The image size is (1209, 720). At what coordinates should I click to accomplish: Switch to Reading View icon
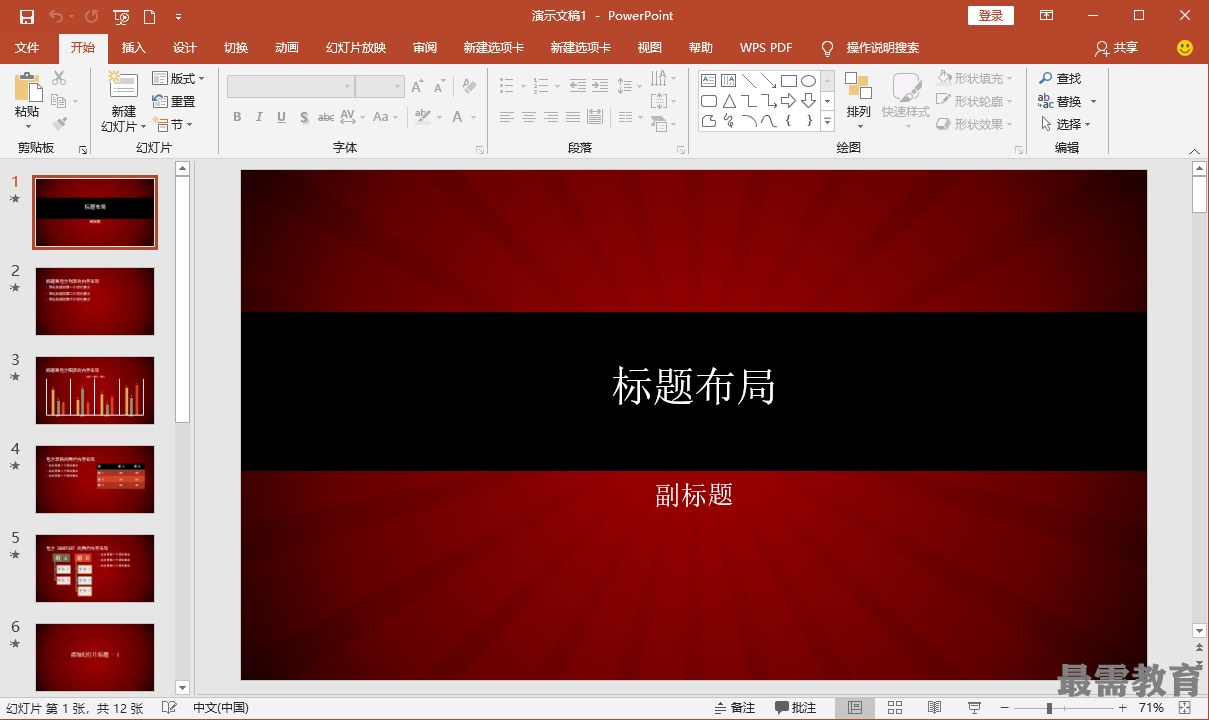coord(935,708)
